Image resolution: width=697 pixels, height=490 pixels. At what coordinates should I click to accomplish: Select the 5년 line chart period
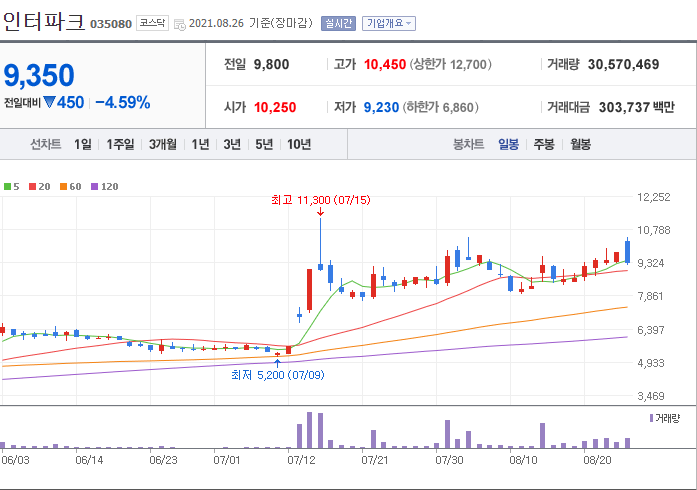[264, 144]
